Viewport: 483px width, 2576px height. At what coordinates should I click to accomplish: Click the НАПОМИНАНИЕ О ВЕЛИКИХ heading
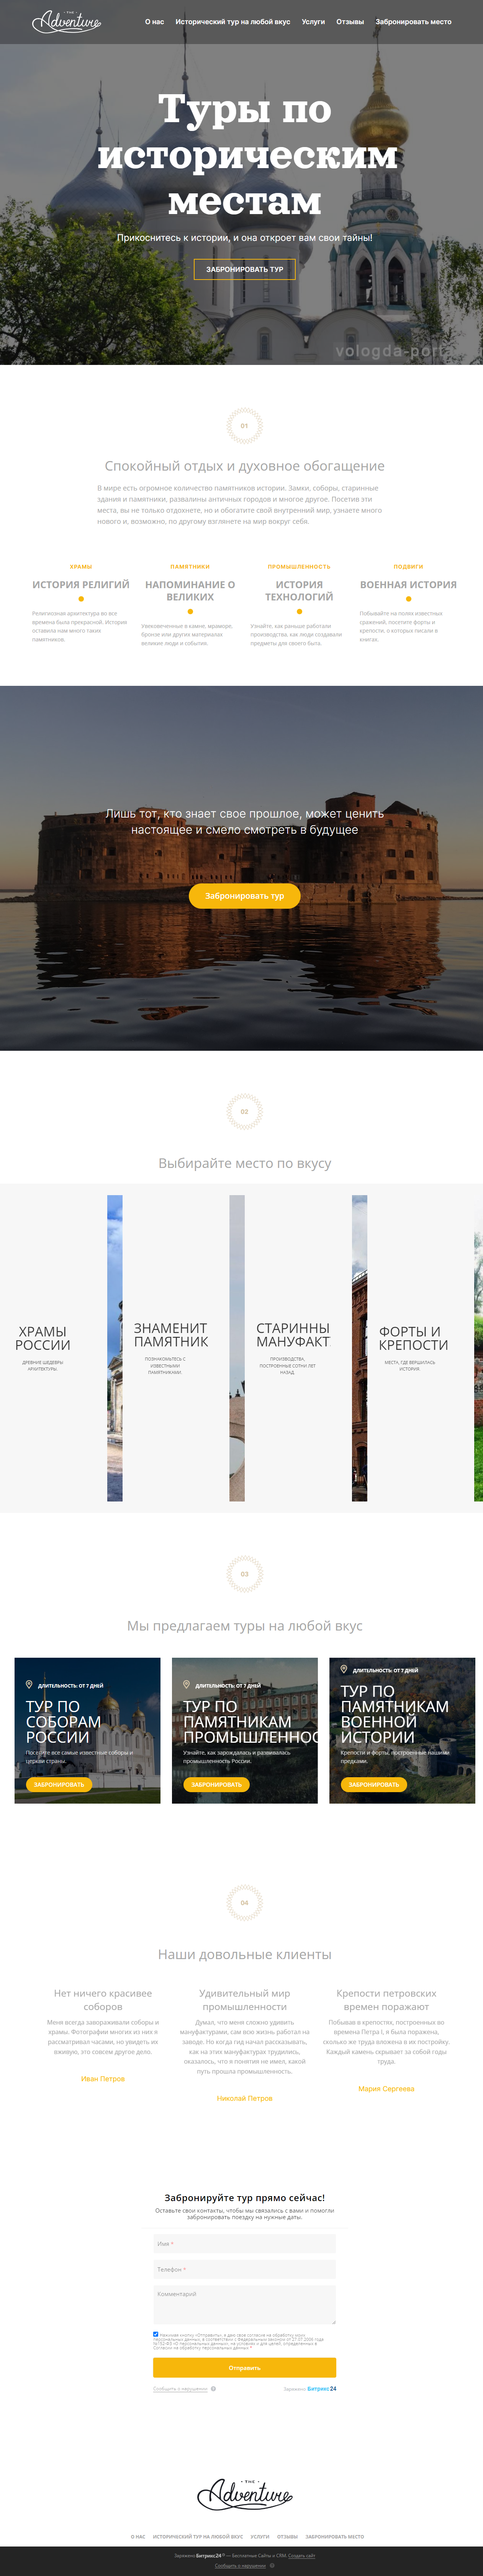click(190, 591)
